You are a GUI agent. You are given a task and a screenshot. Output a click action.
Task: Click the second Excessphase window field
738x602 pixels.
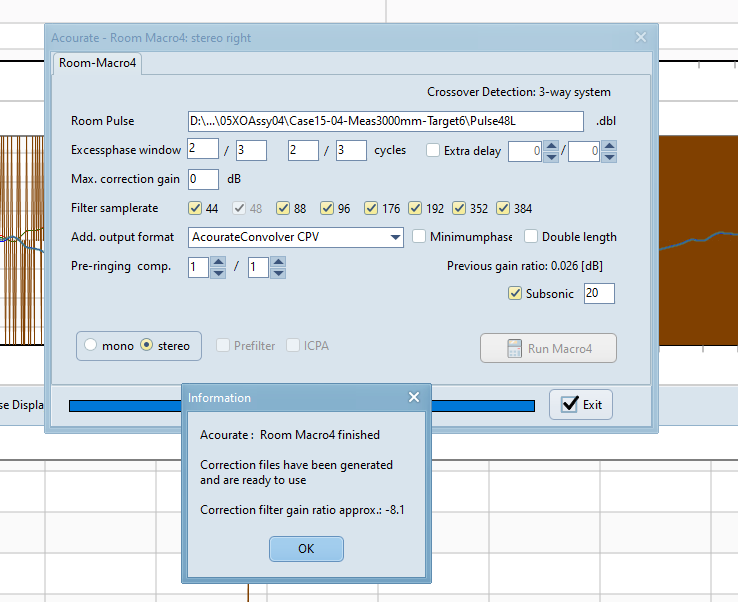(x=251, y=151)
